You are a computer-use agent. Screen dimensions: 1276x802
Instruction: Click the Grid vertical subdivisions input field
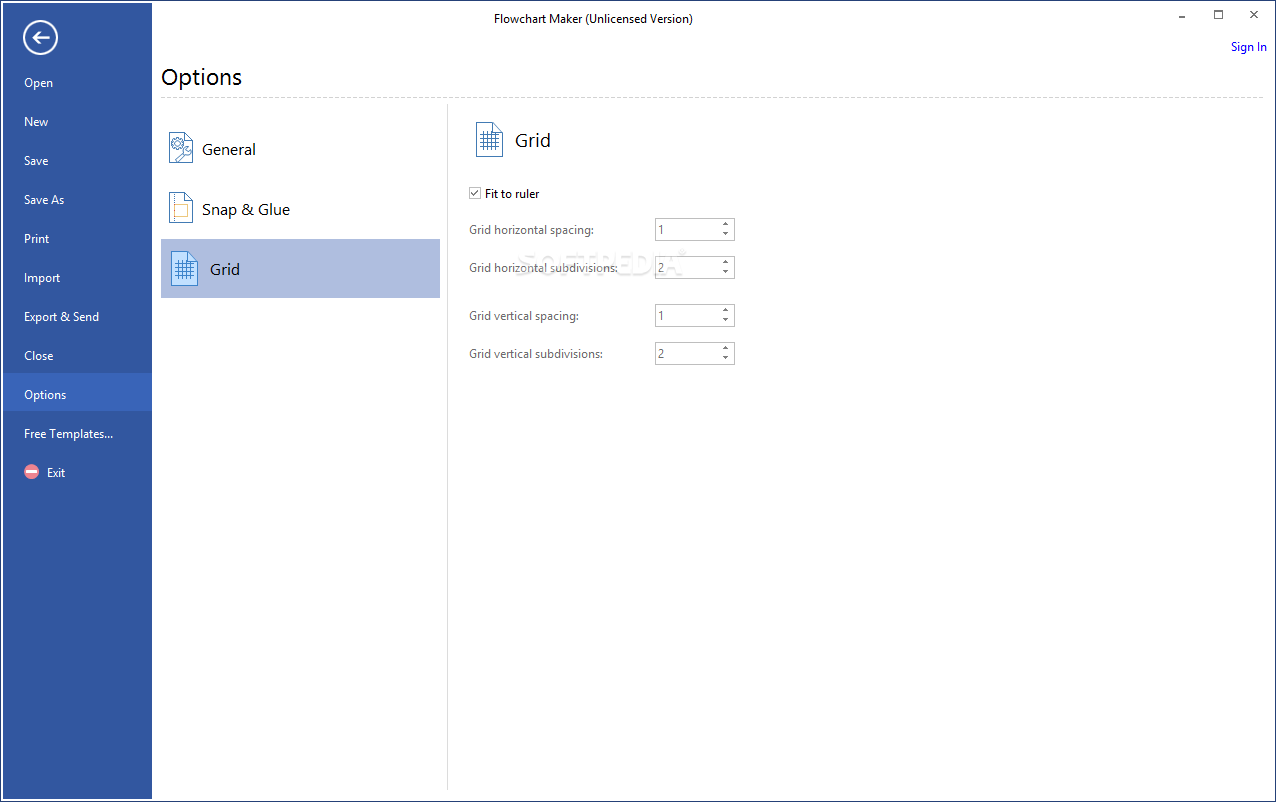point(686,354)
